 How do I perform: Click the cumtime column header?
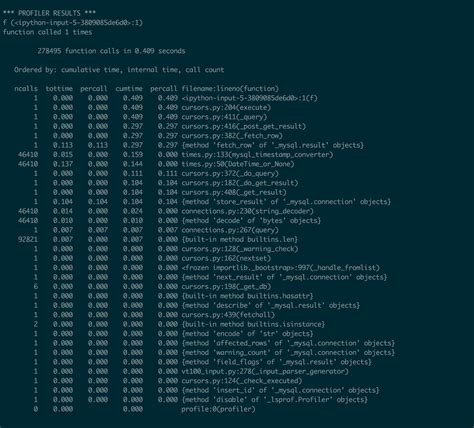click(129, 89)
